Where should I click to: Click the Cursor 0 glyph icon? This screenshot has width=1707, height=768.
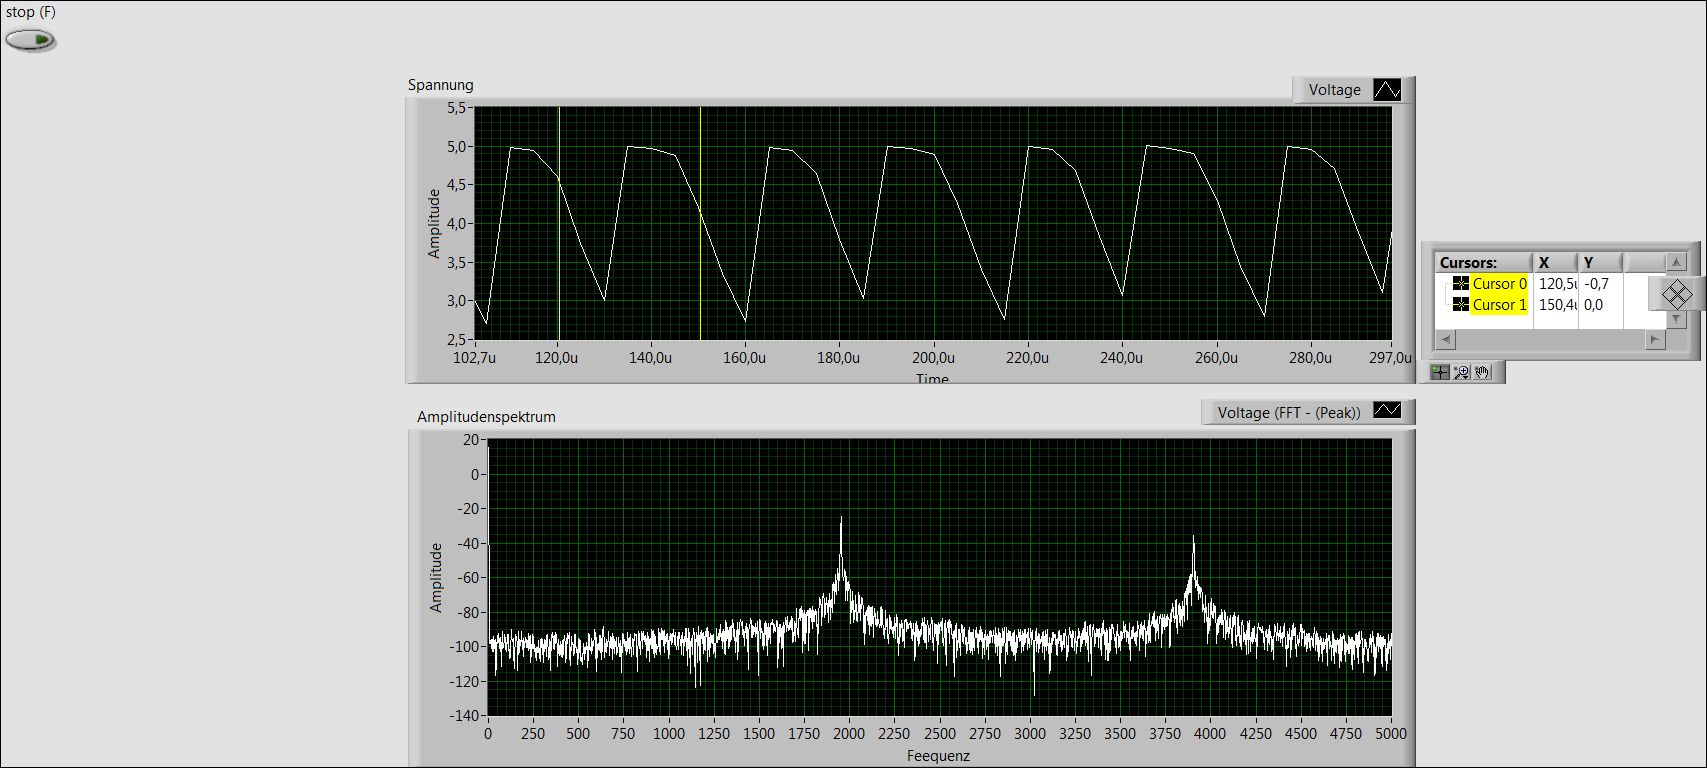pyautogui.click(x=1461, y=284)
